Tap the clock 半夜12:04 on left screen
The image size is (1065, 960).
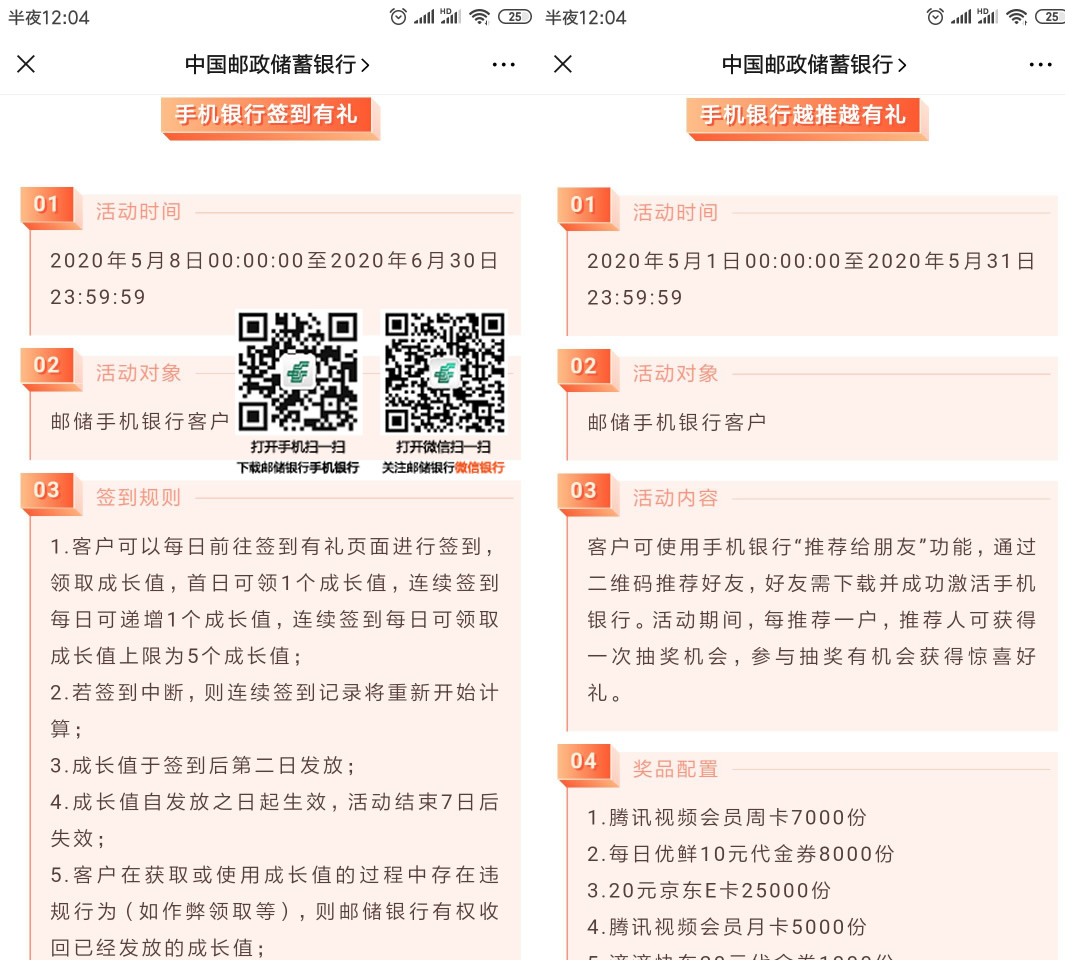point(49,17)
